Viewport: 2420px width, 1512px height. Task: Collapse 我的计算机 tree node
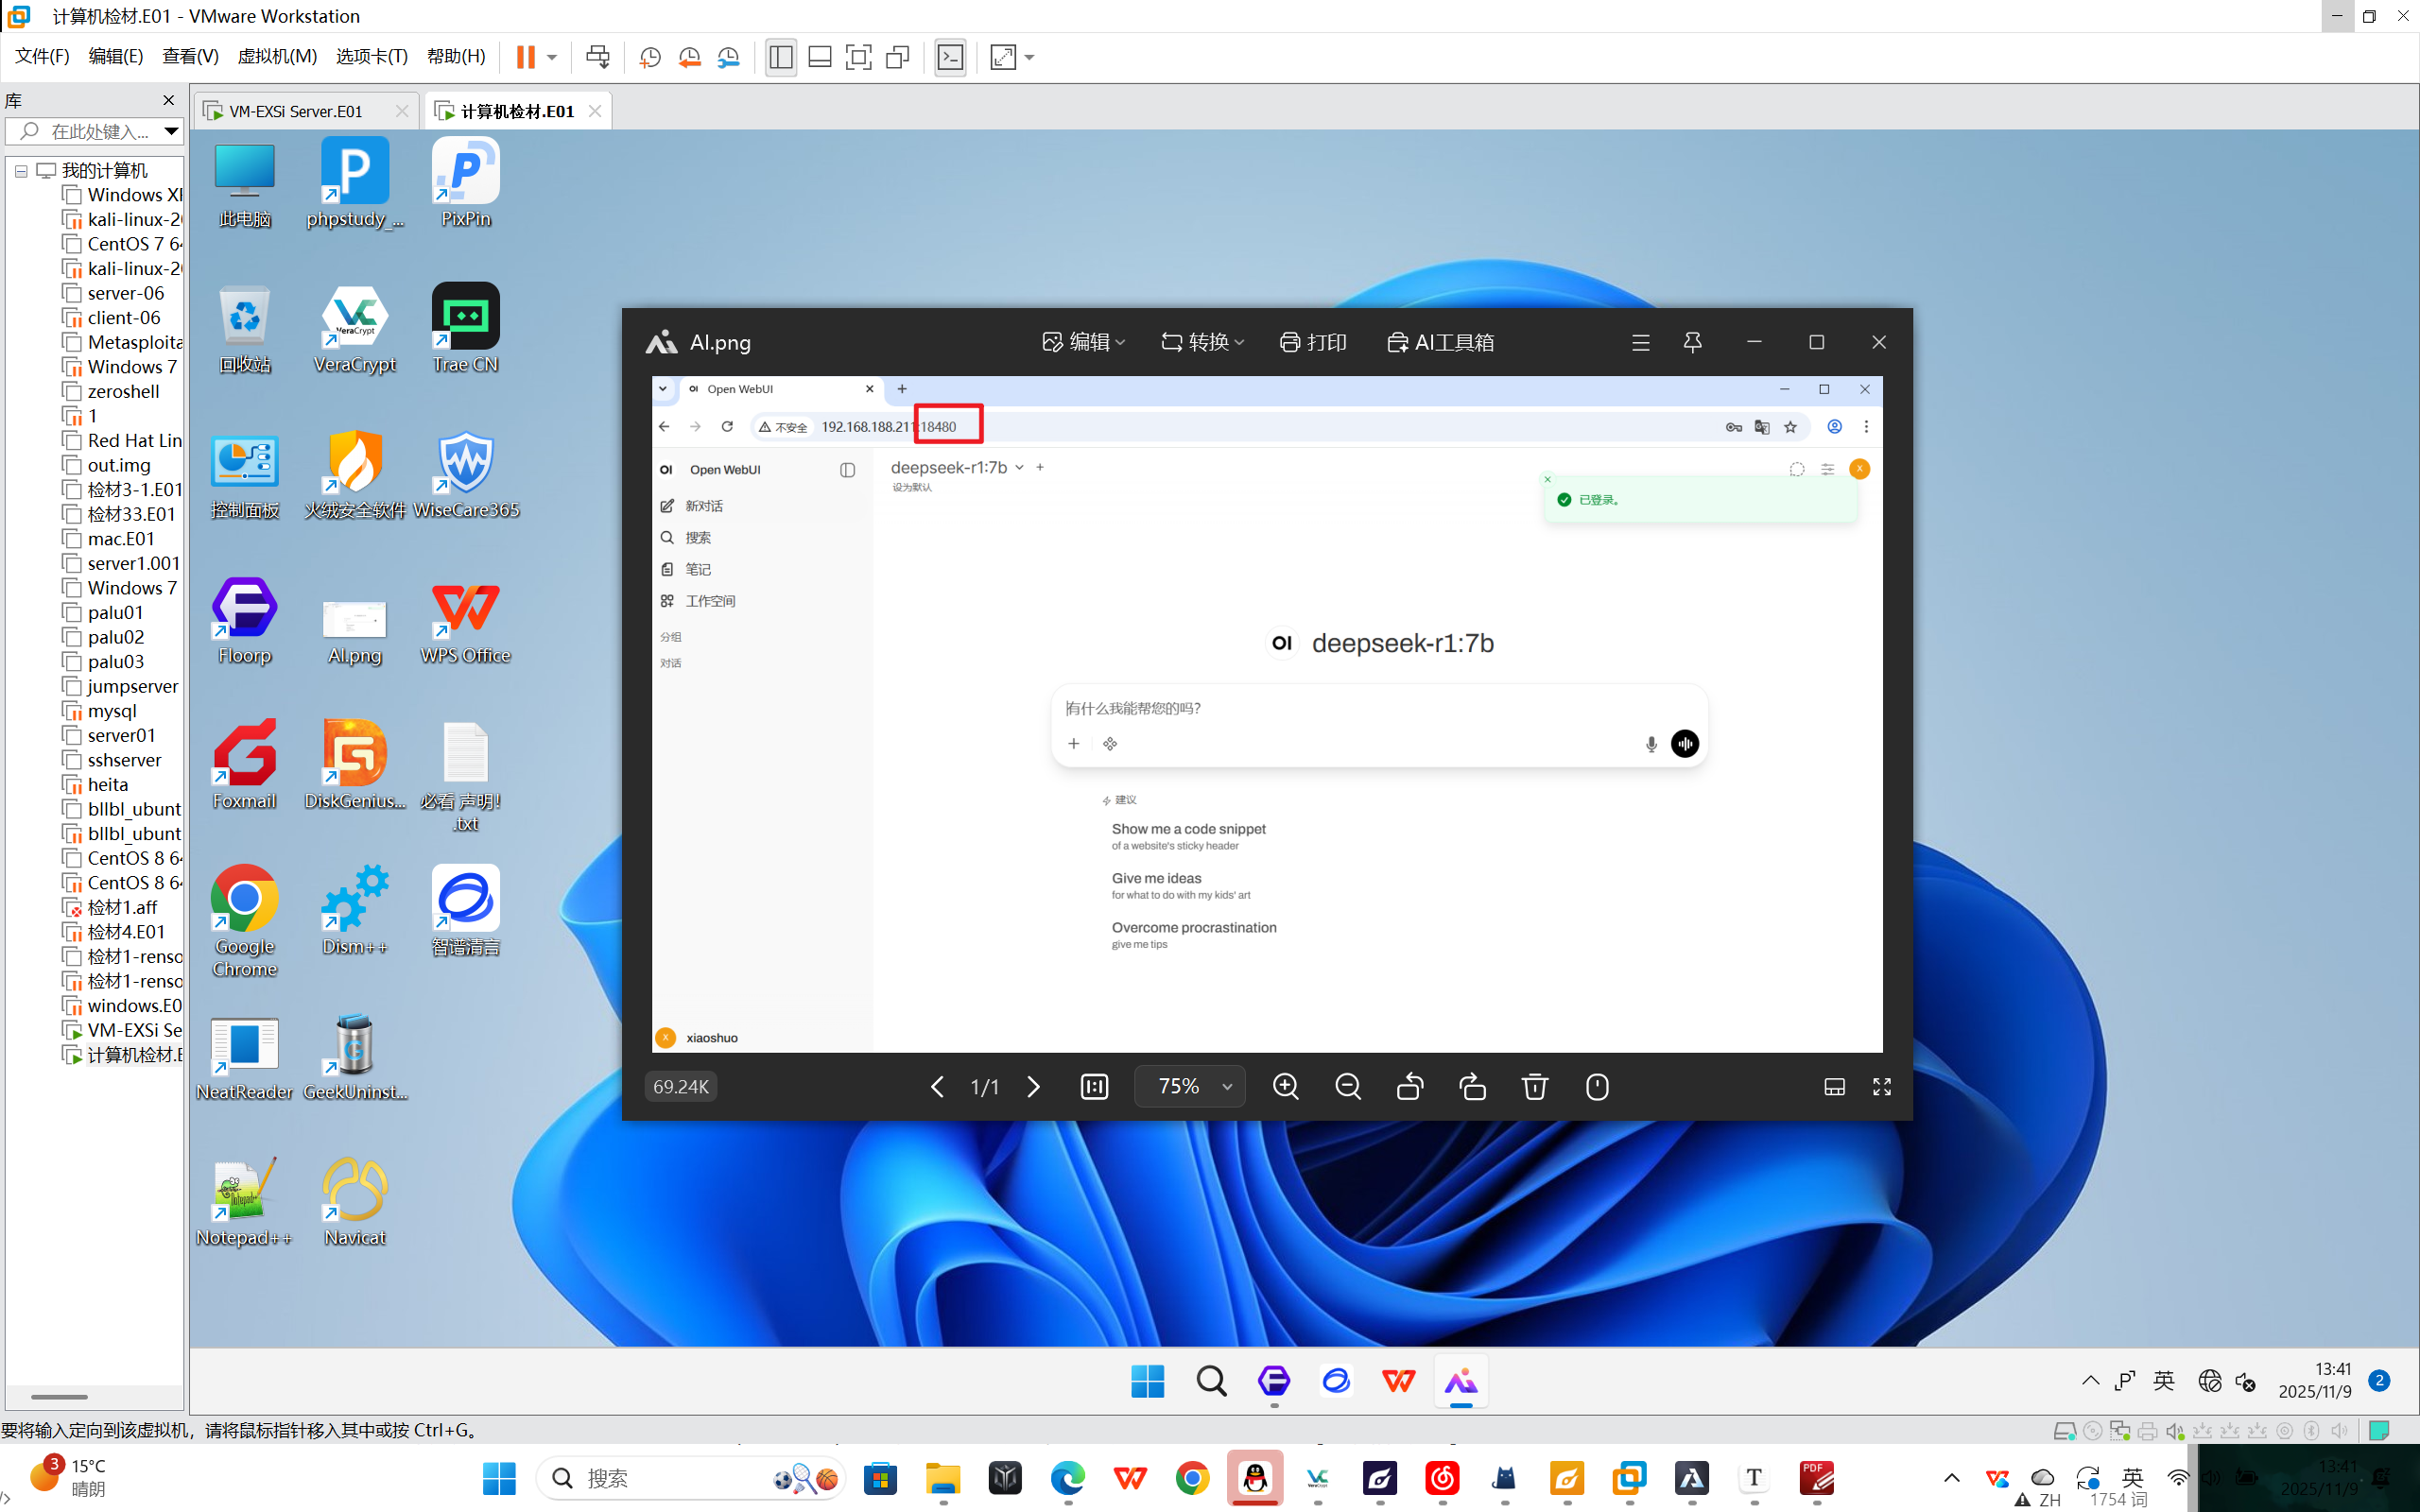tap(21, 171)
